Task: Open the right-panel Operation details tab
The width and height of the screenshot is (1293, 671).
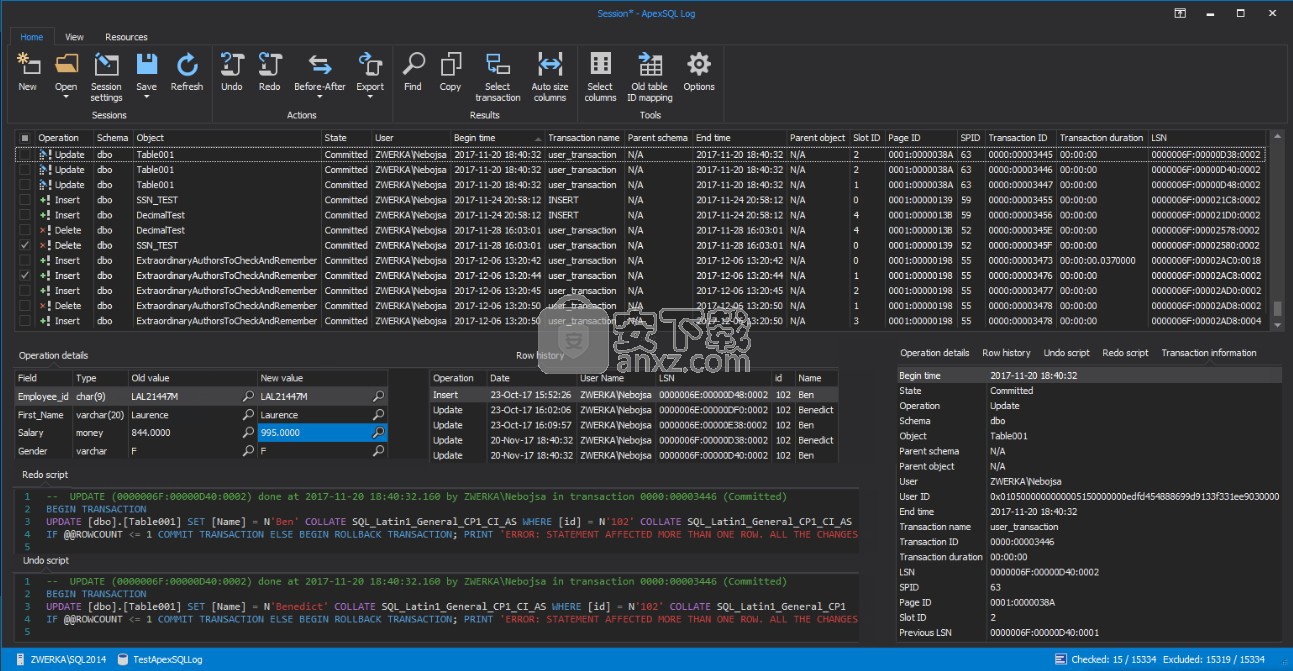Action: click(934, 353)
